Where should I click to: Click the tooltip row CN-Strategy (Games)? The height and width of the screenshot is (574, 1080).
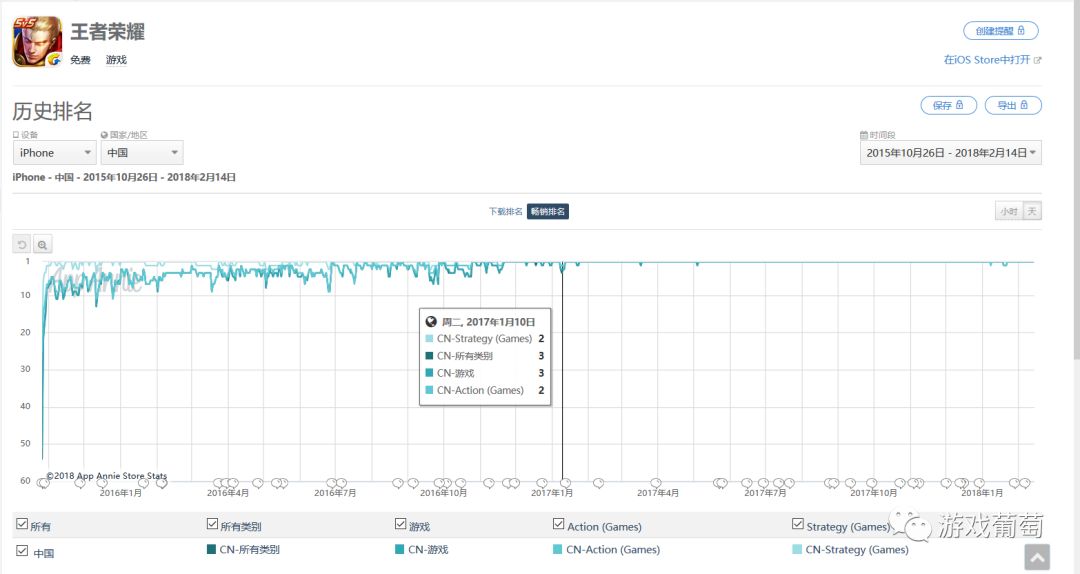click(x=485, y=338)
